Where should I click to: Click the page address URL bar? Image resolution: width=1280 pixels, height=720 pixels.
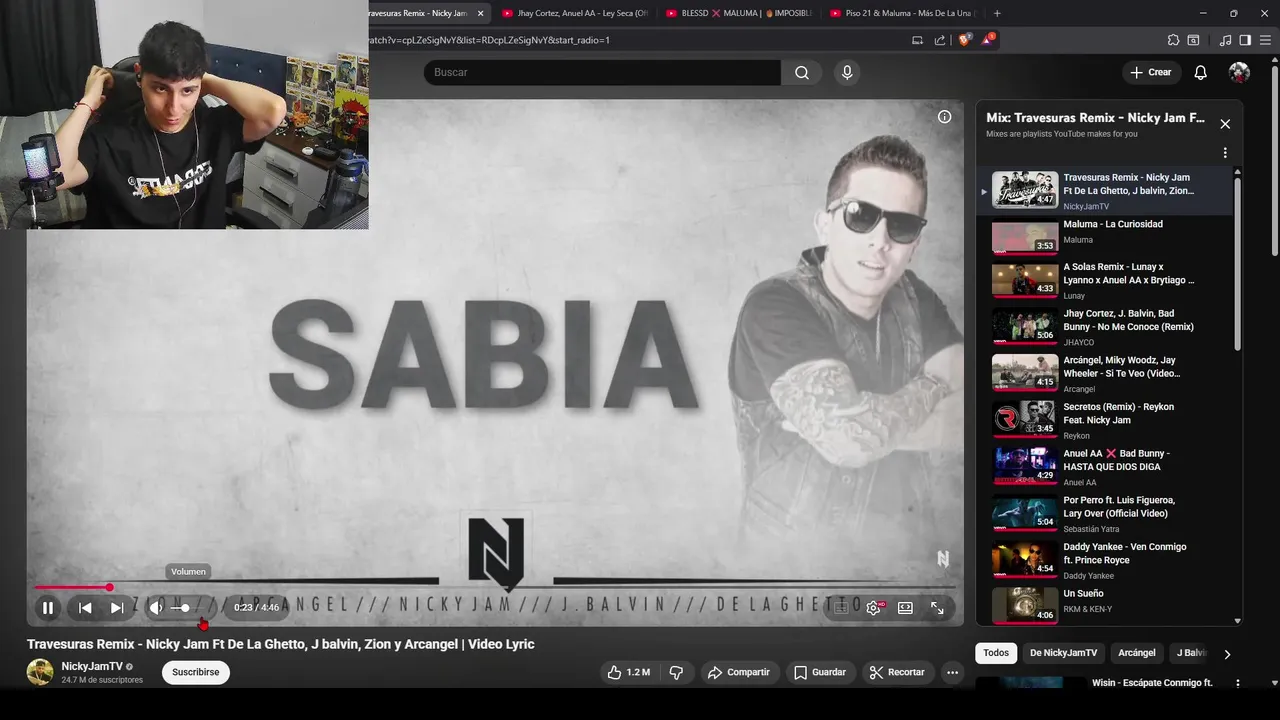click(637, 40)
